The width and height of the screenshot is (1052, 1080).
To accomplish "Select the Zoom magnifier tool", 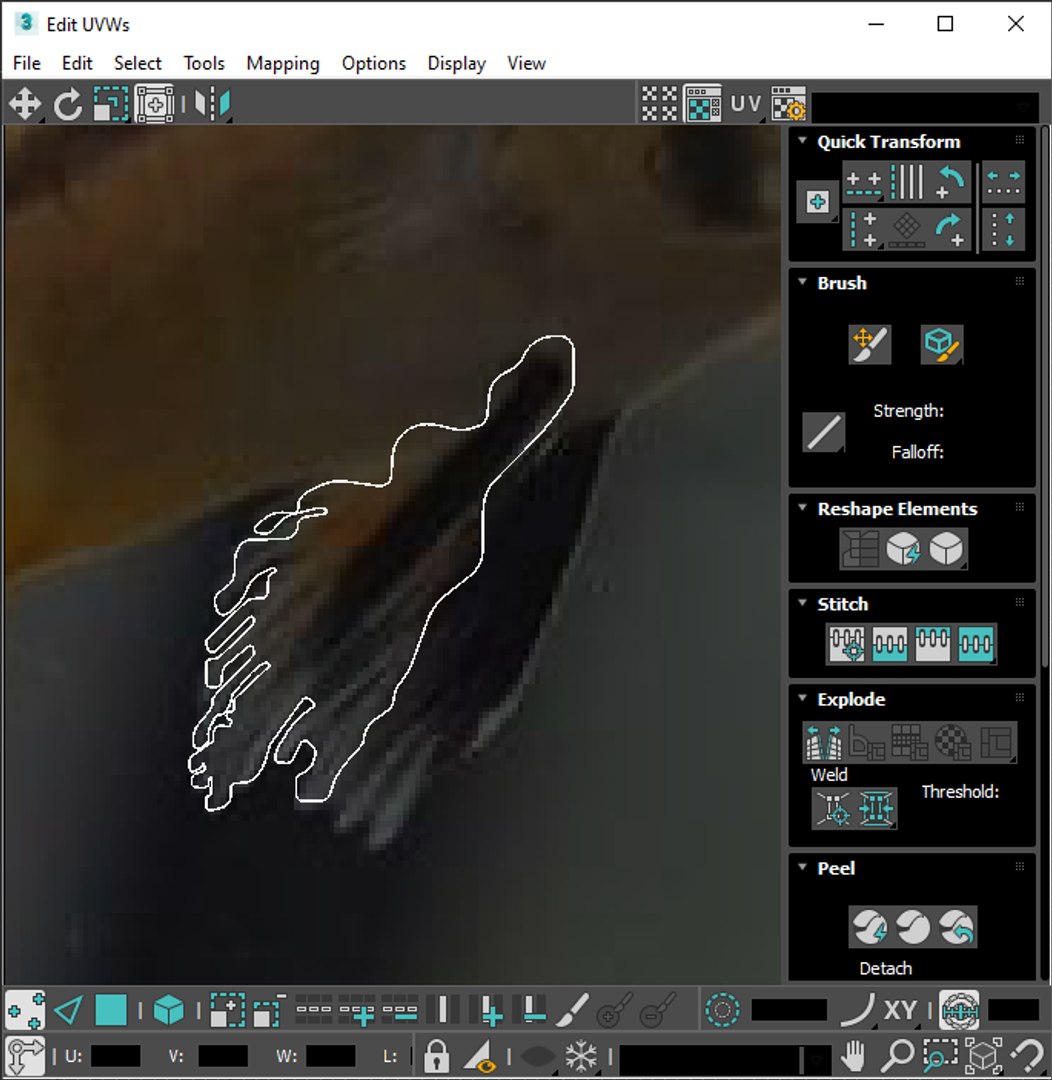I will click(x=898, y=1055).
